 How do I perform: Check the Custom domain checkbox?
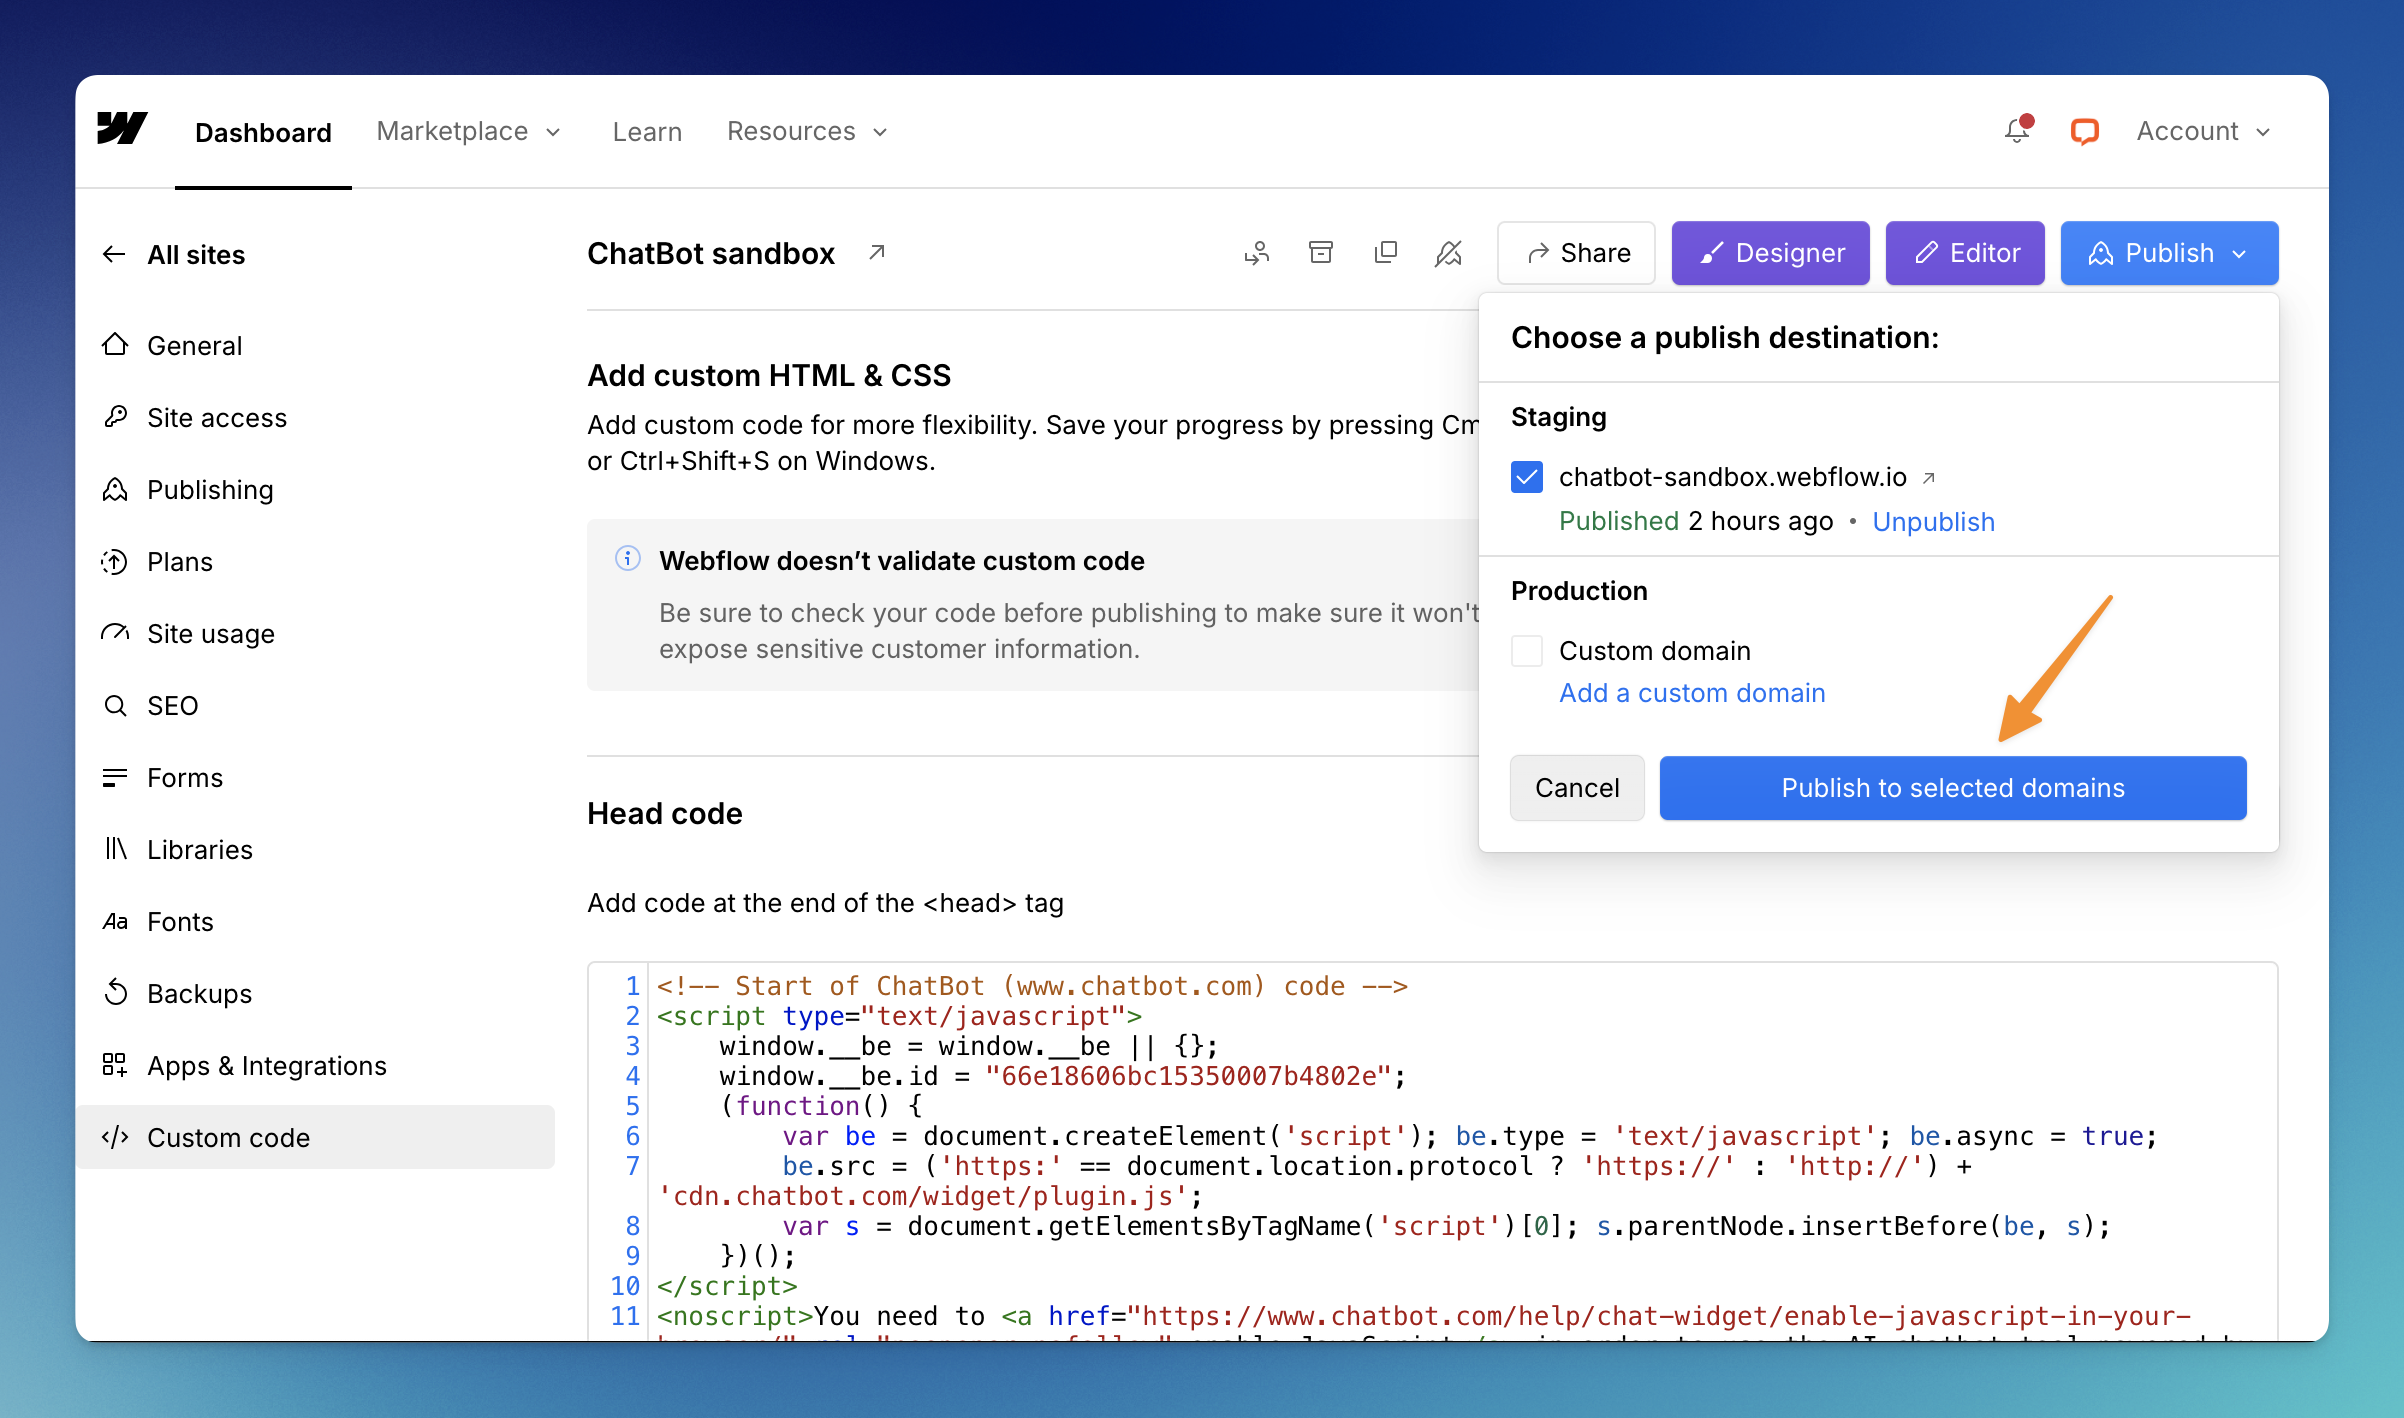click(x=1527, y=651)
